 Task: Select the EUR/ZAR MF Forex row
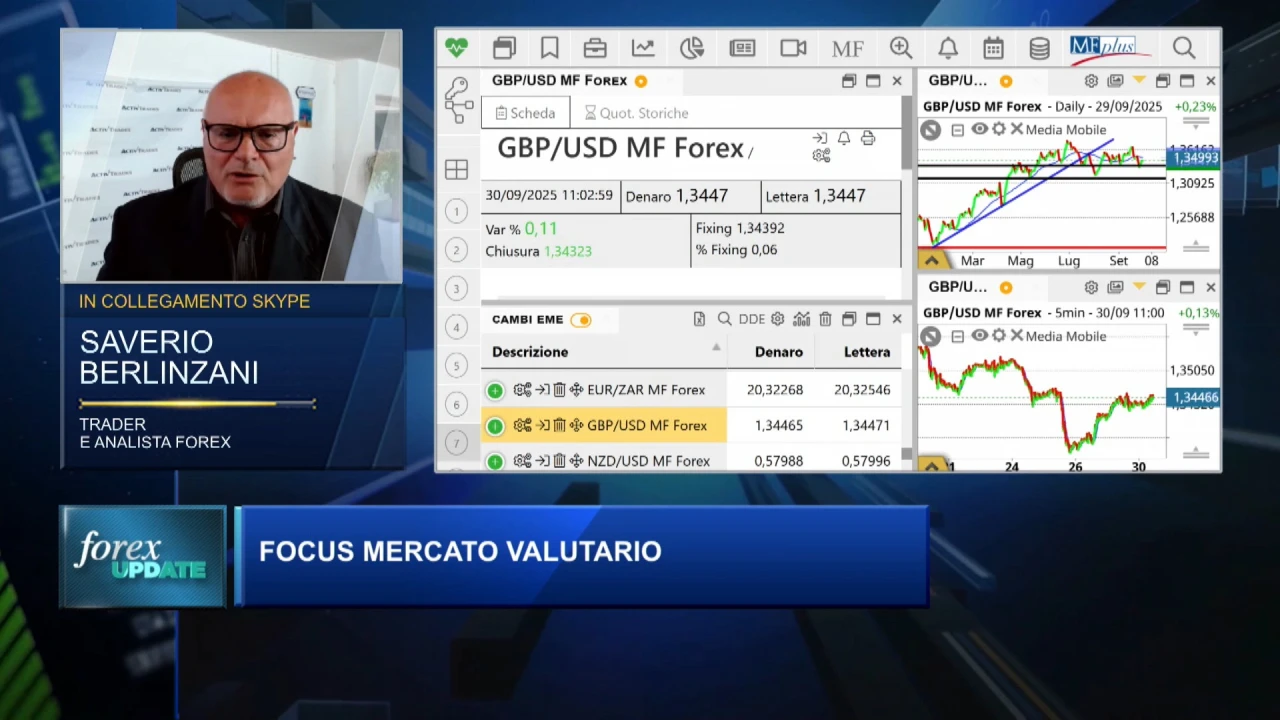click(x=690, y=390)
